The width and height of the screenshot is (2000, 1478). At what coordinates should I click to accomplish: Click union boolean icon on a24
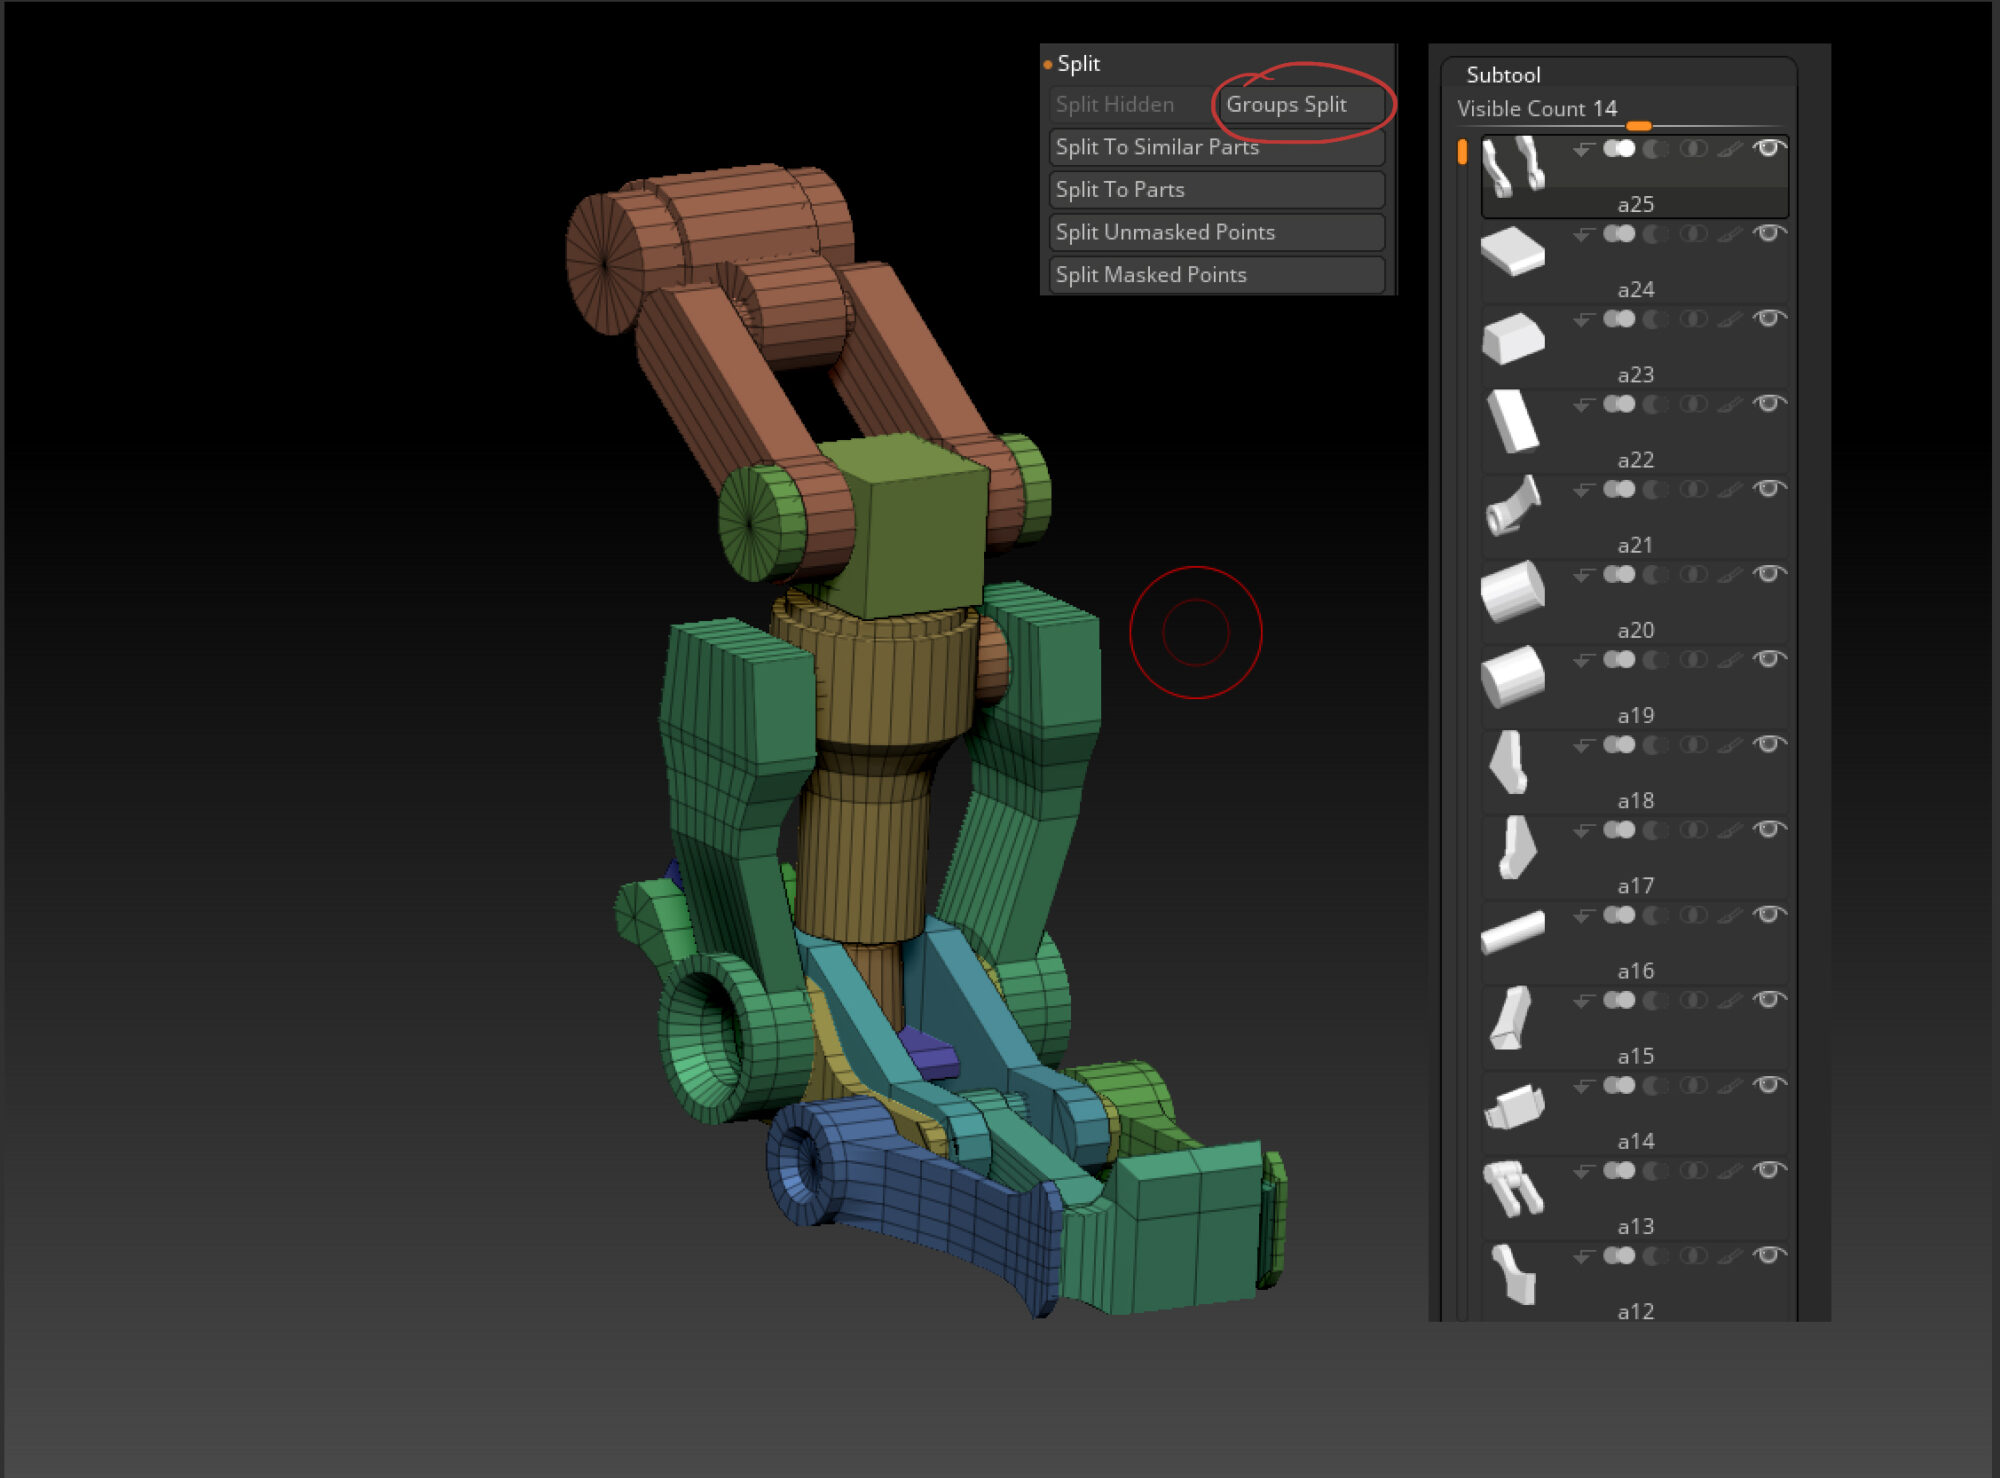click(x=1618, y=234)
